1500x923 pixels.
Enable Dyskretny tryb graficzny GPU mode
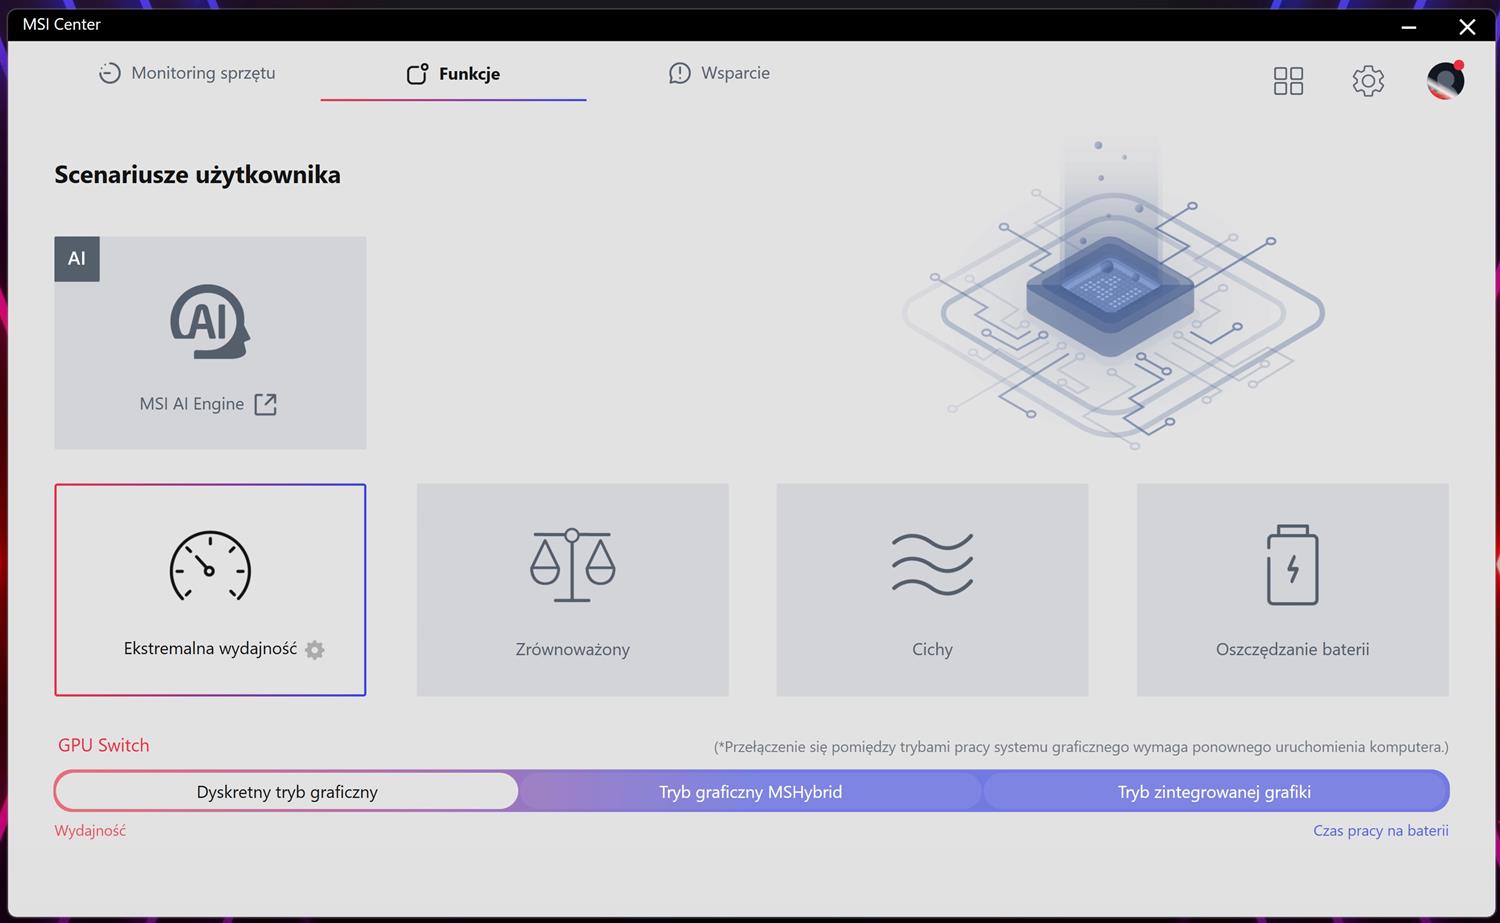tap(287, 792)
